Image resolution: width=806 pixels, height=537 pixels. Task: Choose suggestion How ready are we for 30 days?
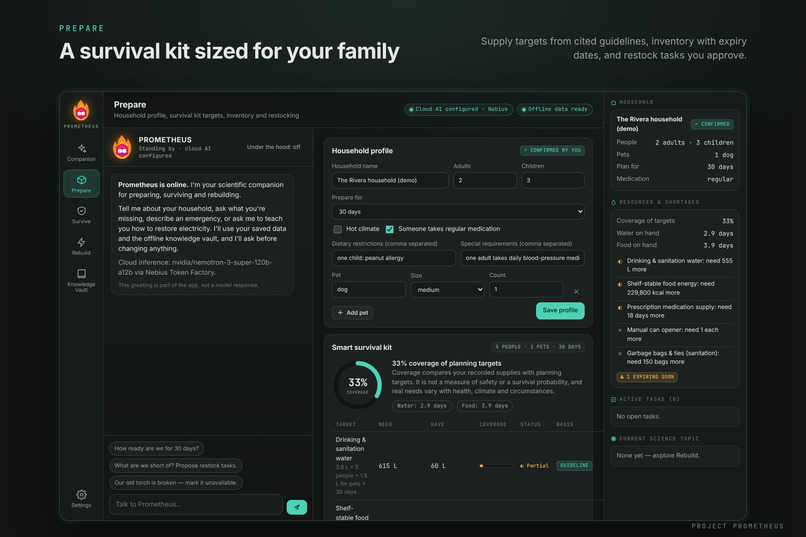click(156, 448)
